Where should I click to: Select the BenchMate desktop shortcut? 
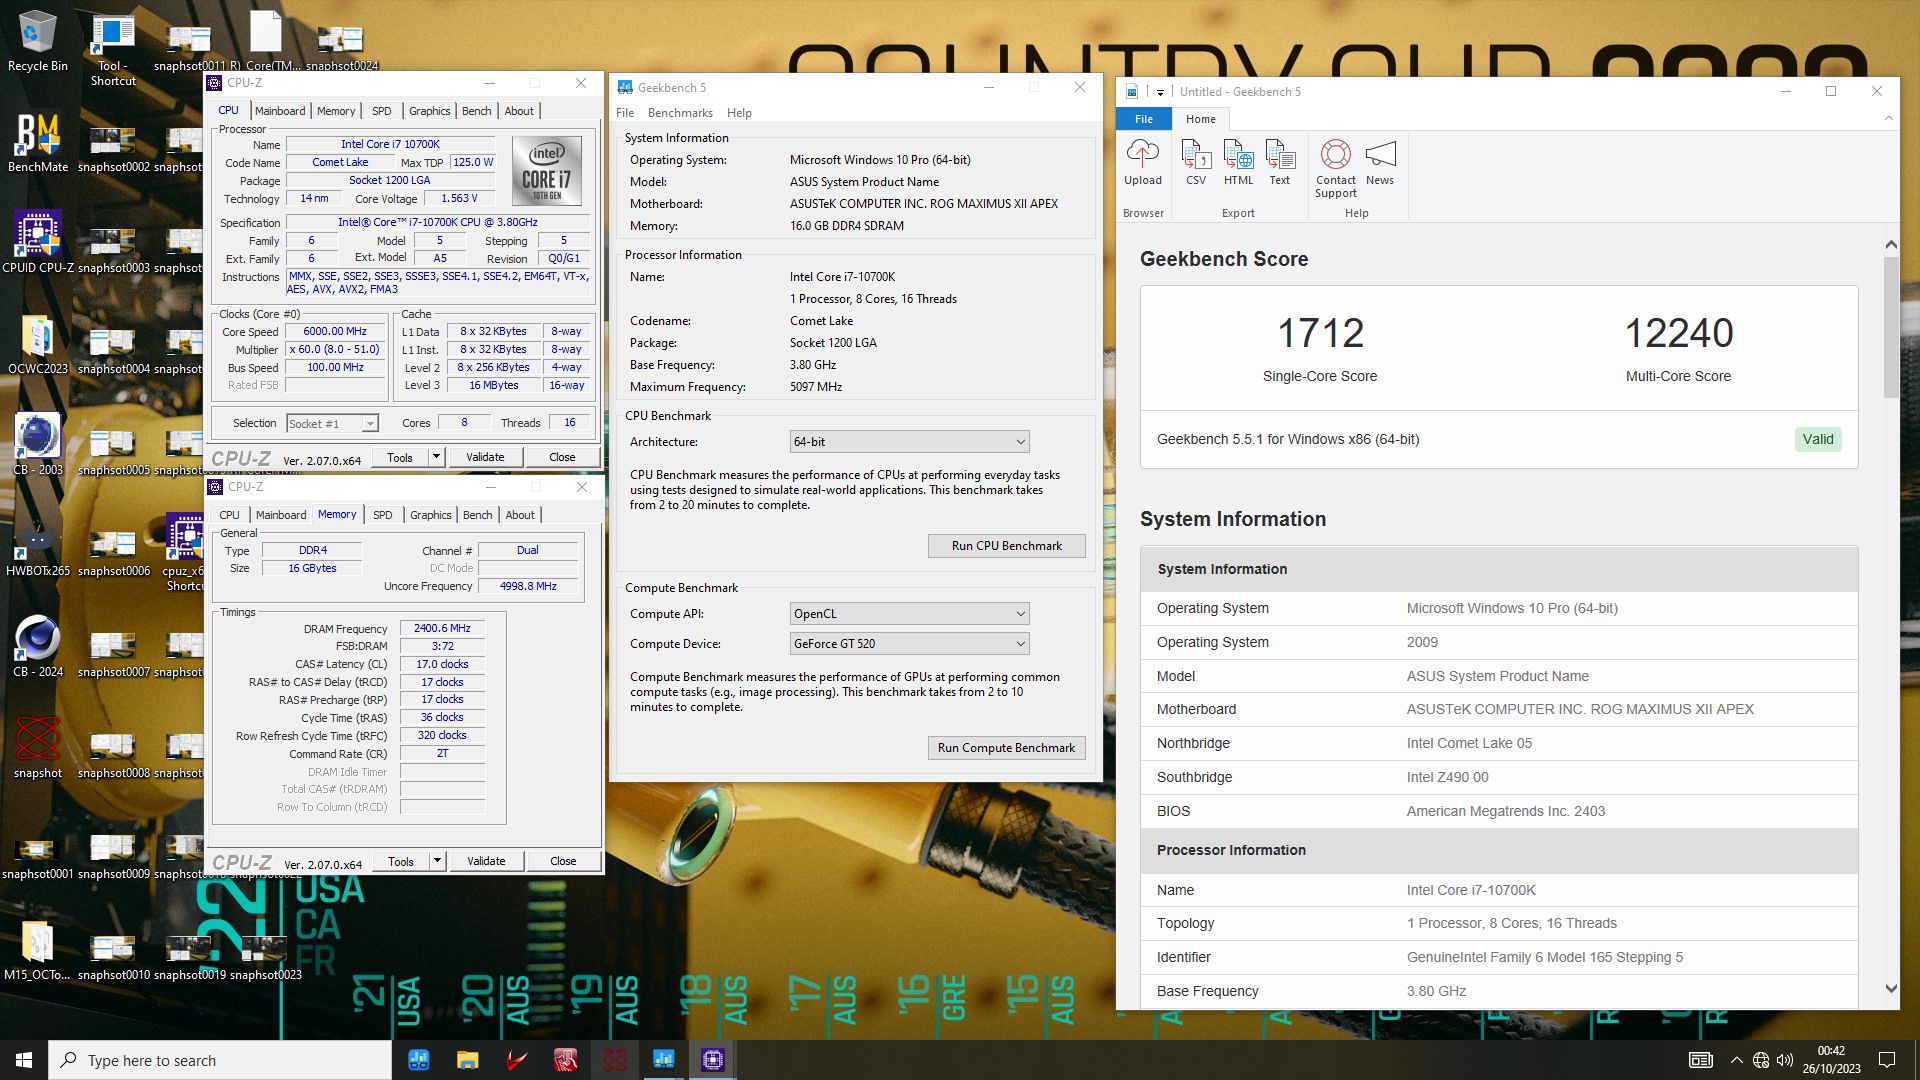pos(38,142)
